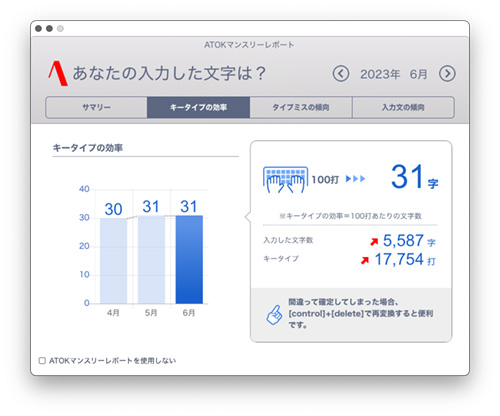Image resolution: width=500 pixels, height=416 pixels.
Task: Click the control+delete tip text
Action: click(x=361, y=313)
